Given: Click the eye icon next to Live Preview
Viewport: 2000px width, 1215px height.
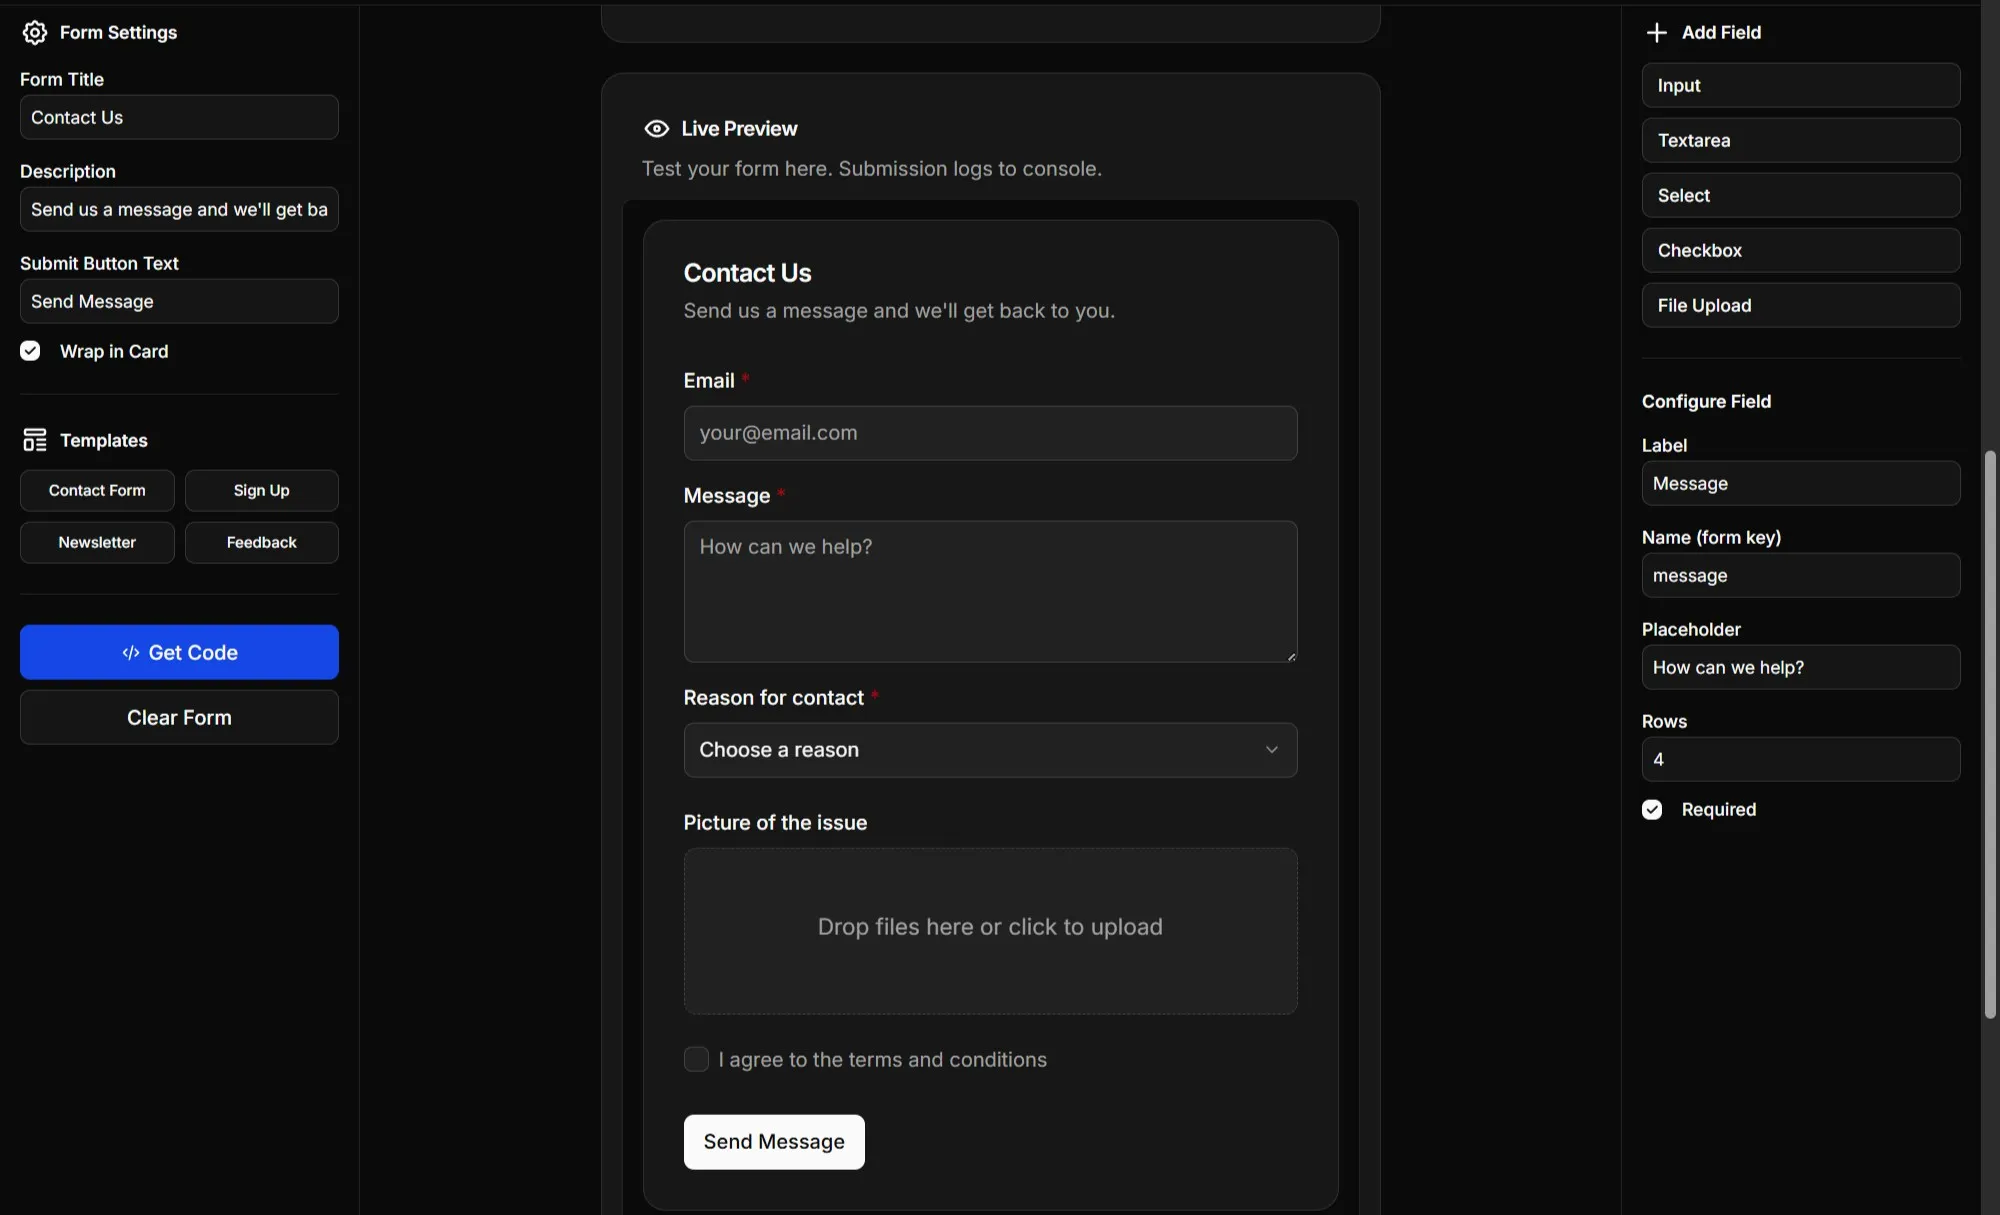Looking at the screenshot, I should coord(656,128).
